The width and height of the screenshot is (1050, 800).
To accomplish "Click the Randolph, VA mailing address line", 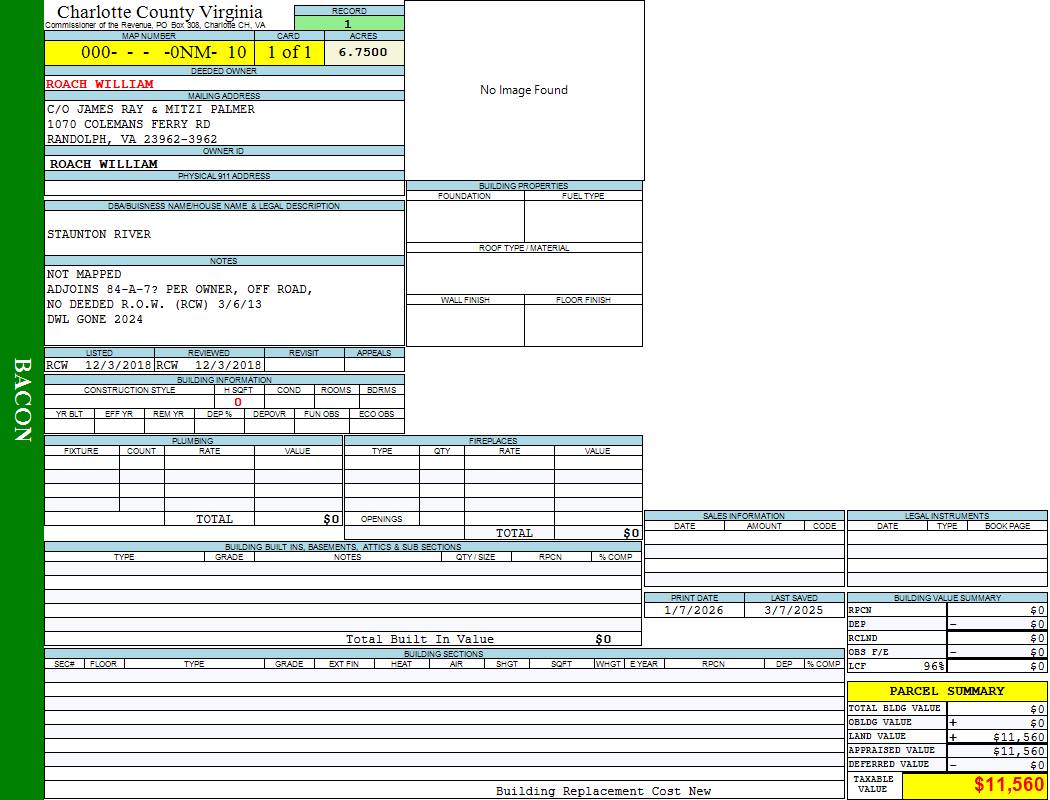I will 132,139.
